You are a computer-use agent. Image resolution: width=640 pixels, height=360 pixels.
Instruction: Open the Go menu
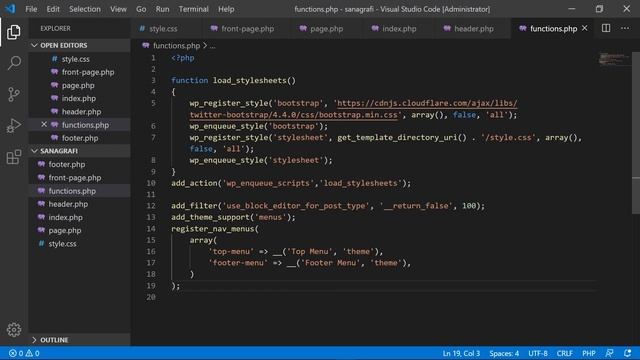tap(141, 9)
